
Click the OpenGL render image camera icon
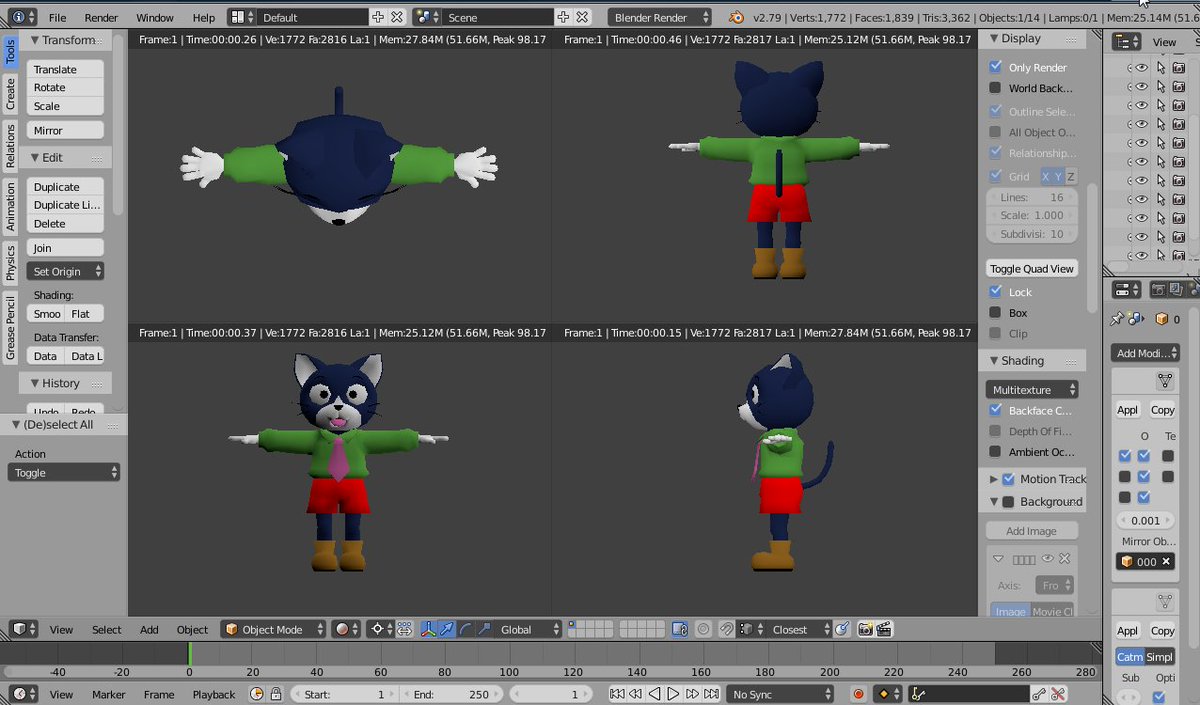864,629
